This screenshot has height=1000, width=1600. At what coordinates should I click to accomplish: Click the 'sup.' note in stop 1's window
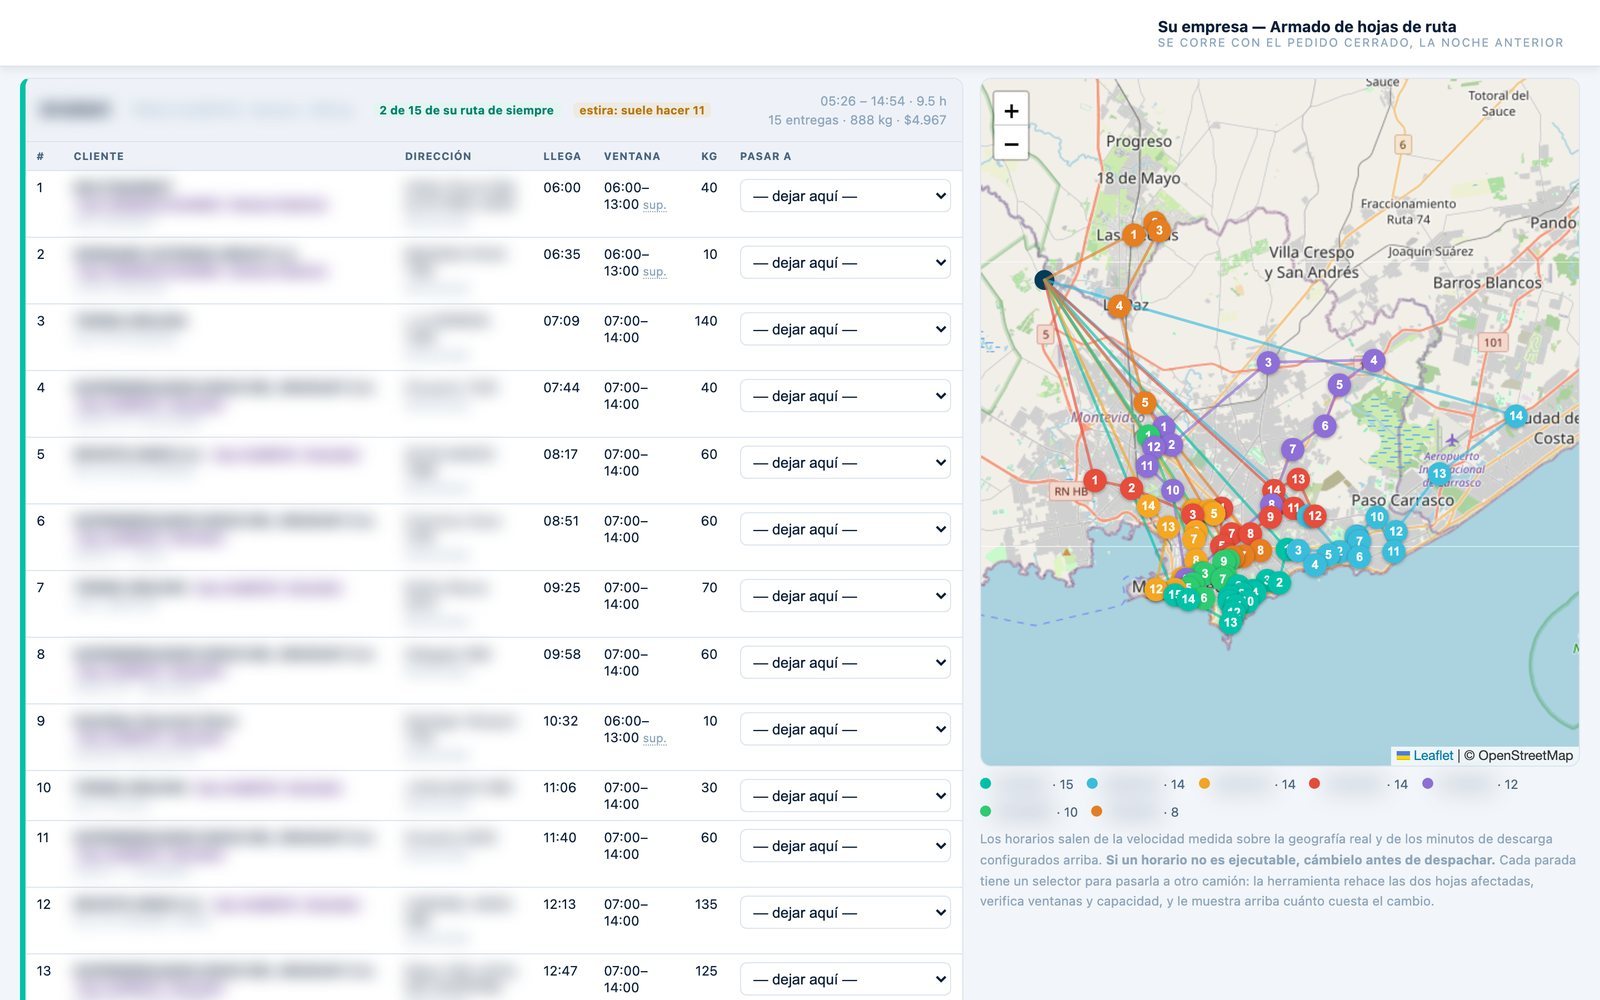[x=654, y=205]
